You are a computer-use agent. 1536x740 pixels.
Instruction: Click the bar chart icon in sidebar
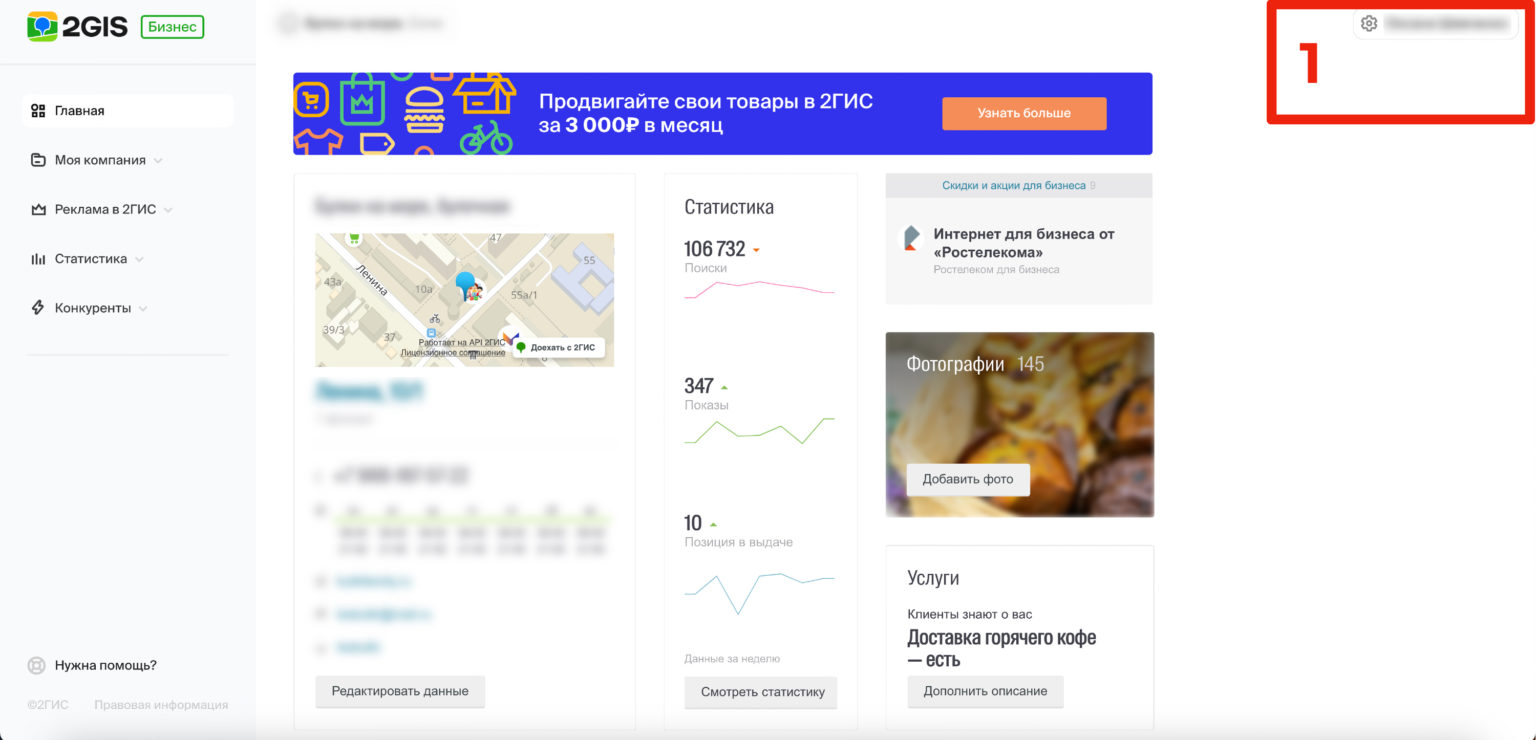(38, 259)
